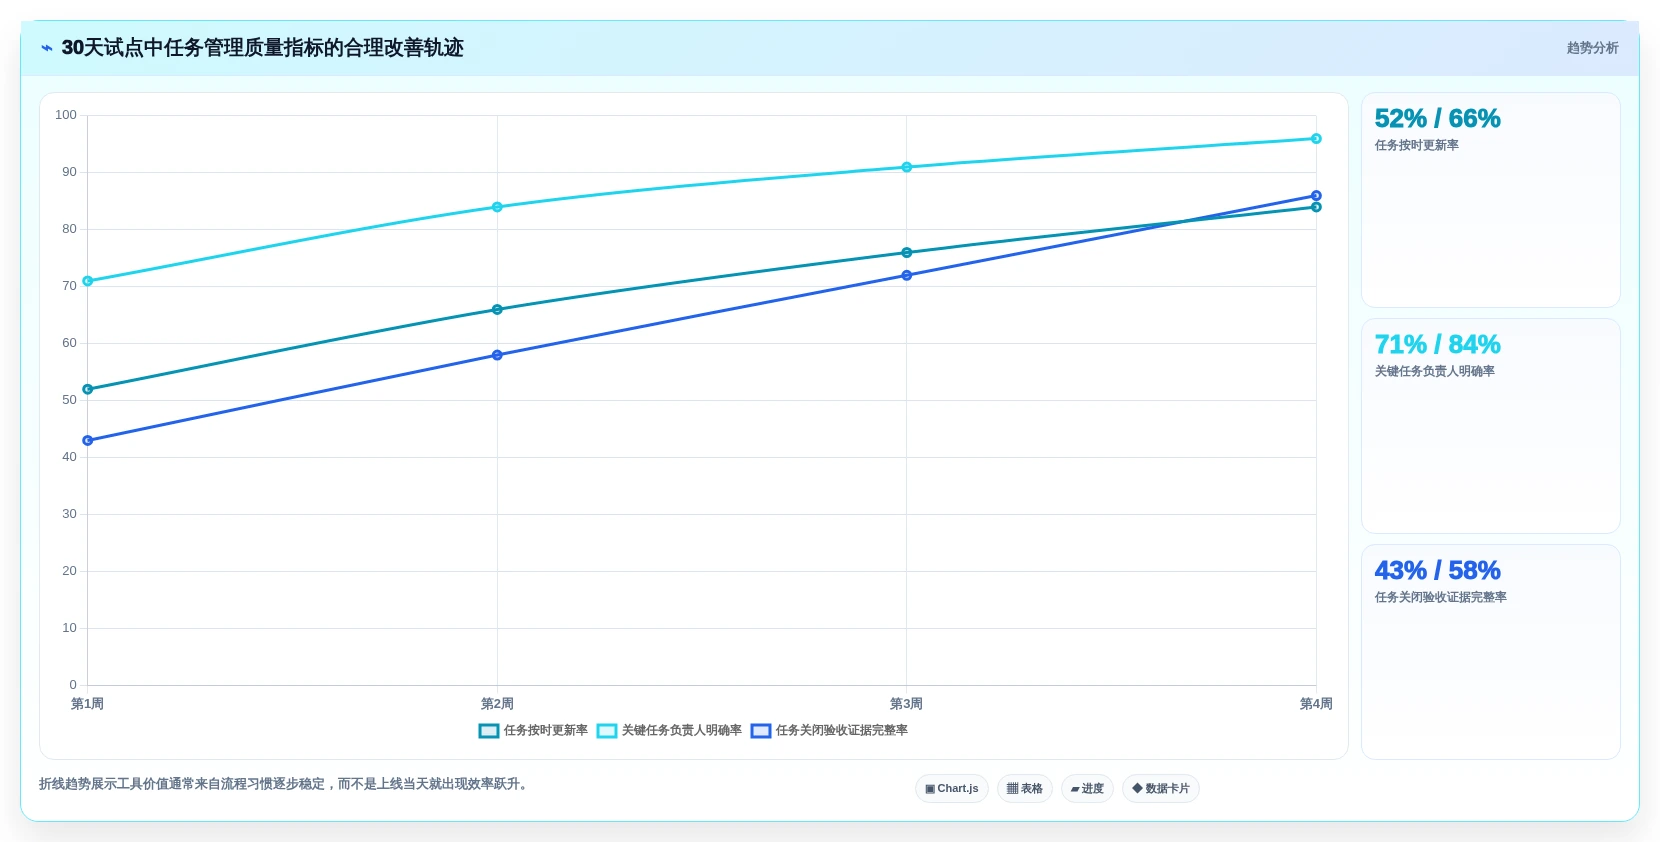Click the lightning icon beside the title
This screenshot has height=842, width=1660.
click(46, 48)
